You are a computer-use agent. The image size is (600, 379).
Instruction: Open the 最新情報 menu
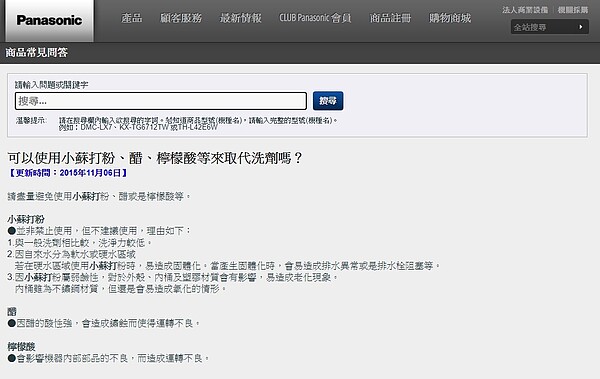241,18
